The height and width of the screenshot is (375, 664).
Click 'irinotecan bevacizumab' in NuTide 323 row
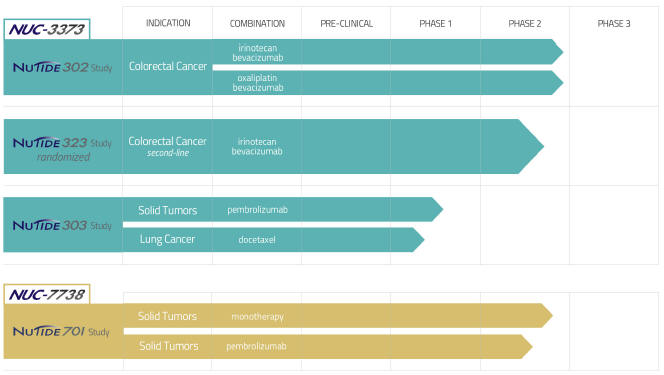(x=257, y=146)
